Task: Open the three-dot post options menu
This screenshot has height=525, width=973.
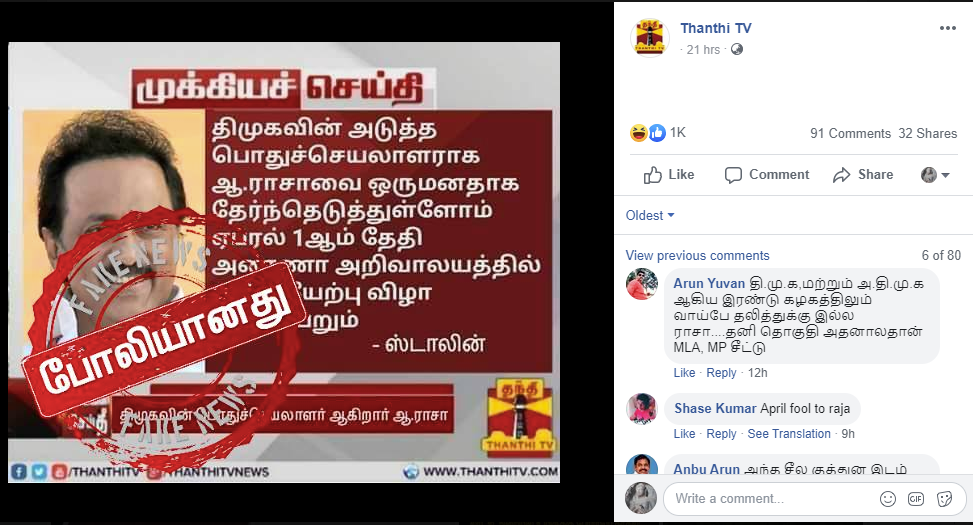Action: pyautogui.click(x=948, y=28)
